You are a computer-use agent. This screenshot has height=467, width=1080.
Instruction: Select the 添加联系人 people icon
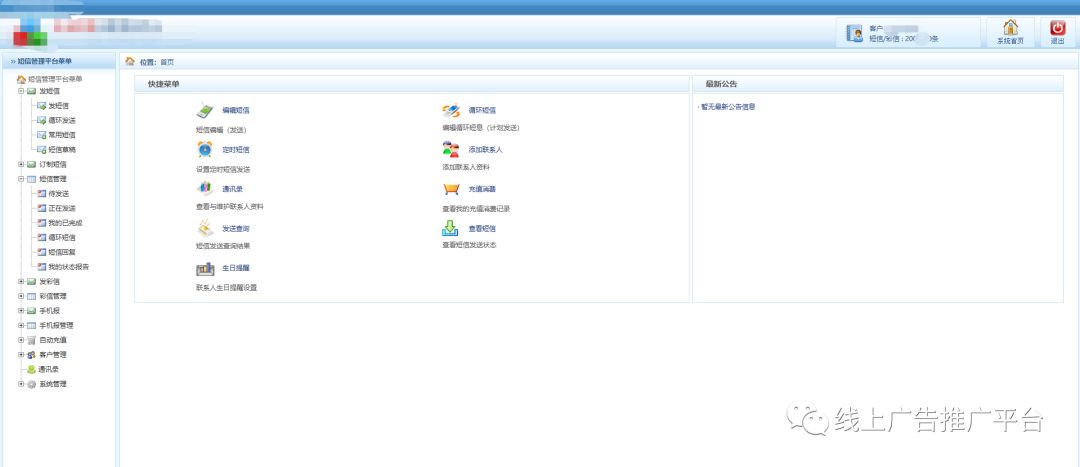[451, 149]
